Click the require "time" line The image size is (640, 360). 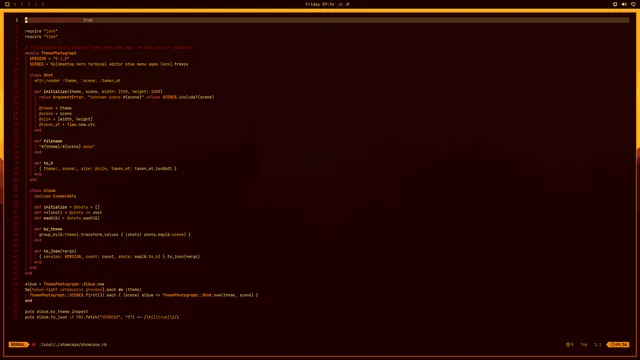(x=41, y=36)
